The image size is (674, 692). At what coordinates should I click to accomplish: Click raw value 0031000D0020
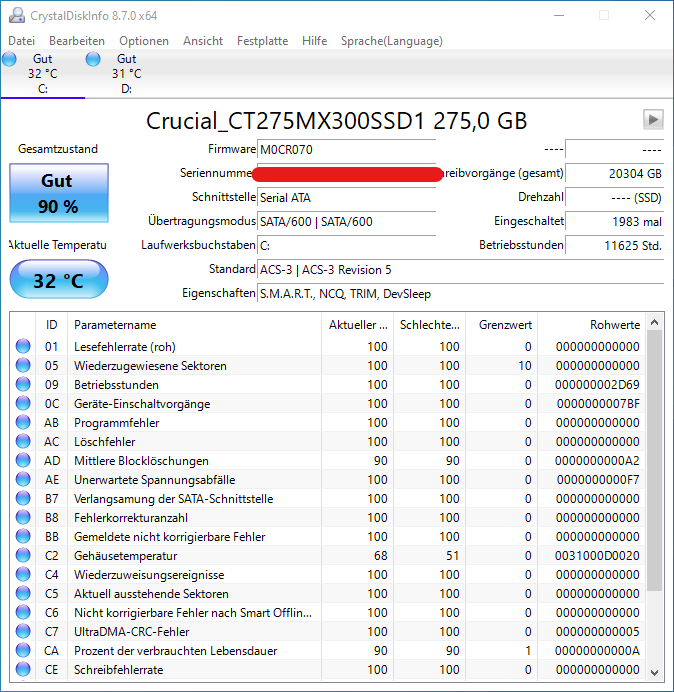[x=597, y=556]
